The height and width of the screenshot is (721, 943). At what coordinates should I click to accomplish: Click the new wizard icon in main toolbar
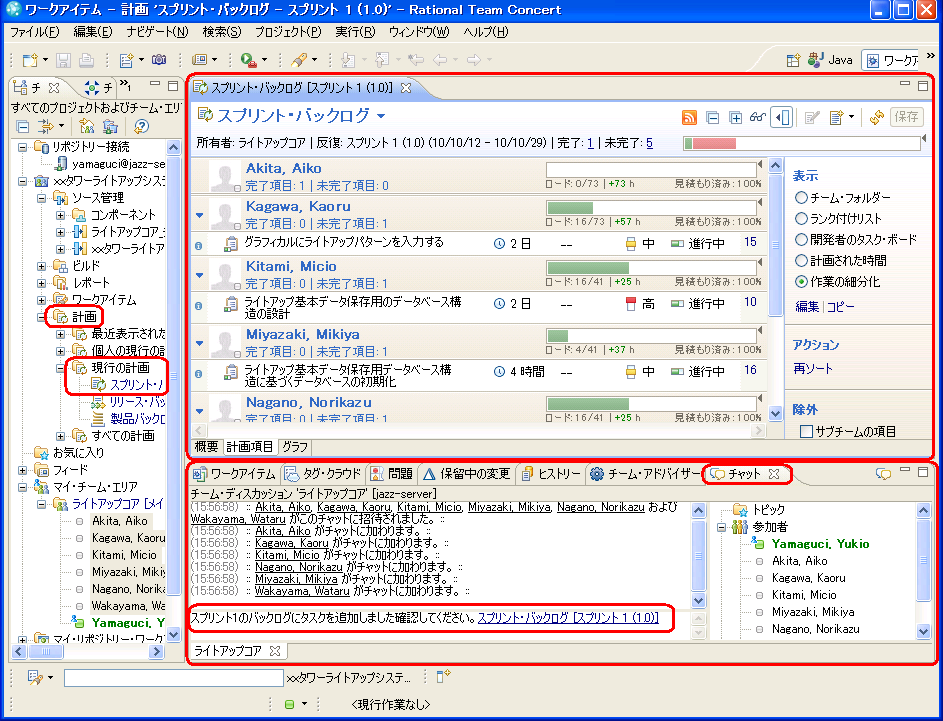click(x=30, y=60)
